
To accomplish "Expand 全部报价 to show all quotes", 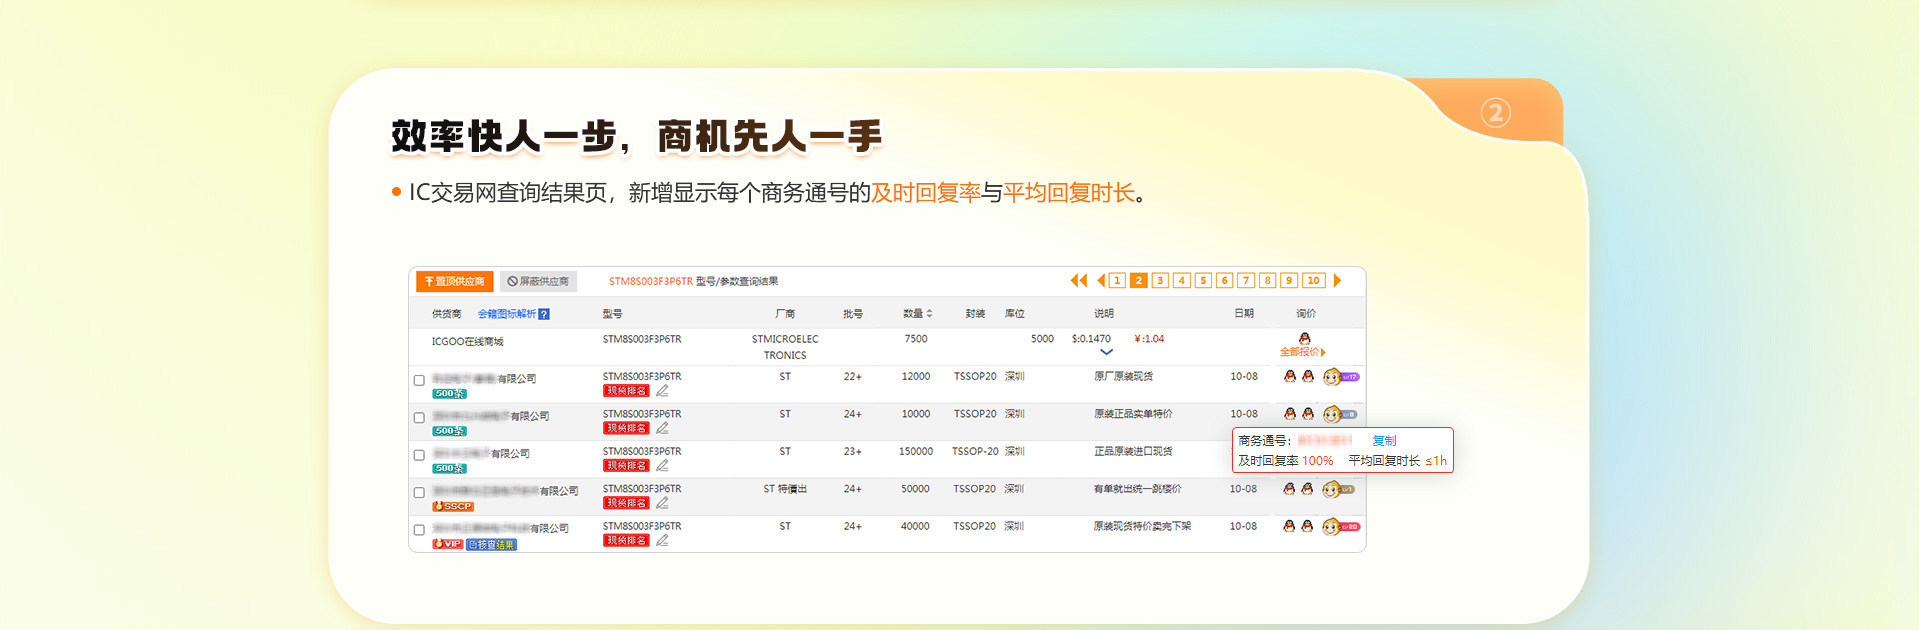I will tap(1302, 352).
